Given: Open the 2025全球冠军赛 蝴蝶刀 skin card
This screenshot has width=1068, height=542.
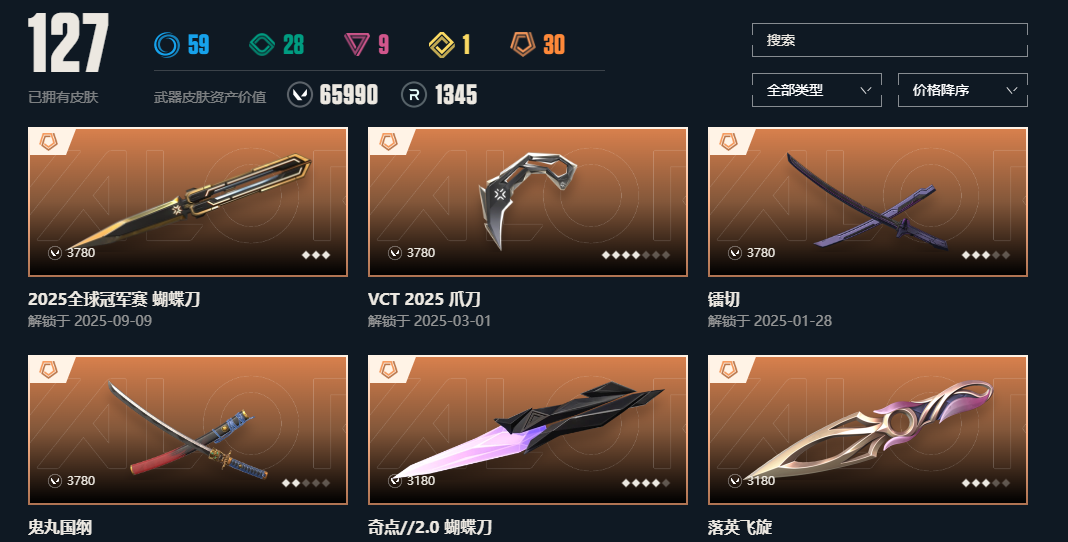Looking at the screenshot, I should 188,202.
